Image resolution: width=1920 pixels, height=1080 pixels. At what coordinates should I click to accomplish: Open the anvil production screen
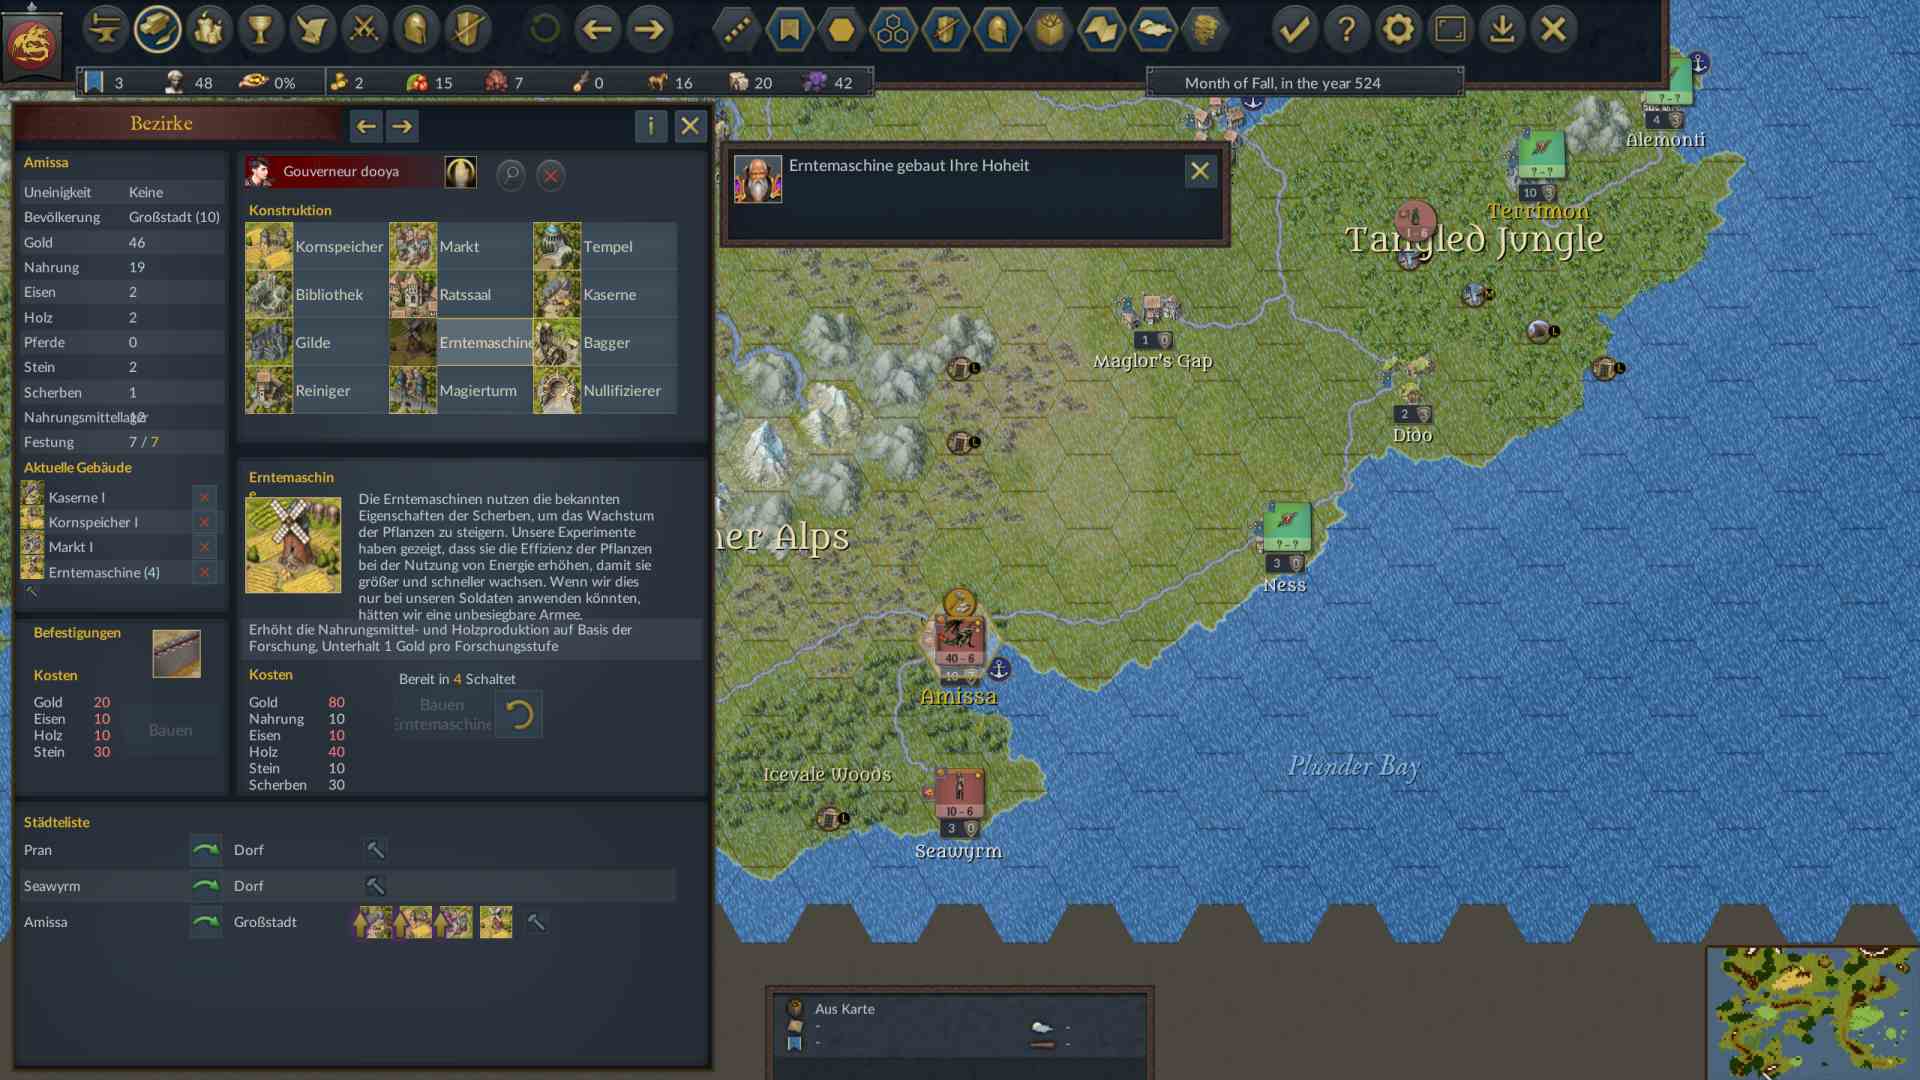tap(105, 29)
